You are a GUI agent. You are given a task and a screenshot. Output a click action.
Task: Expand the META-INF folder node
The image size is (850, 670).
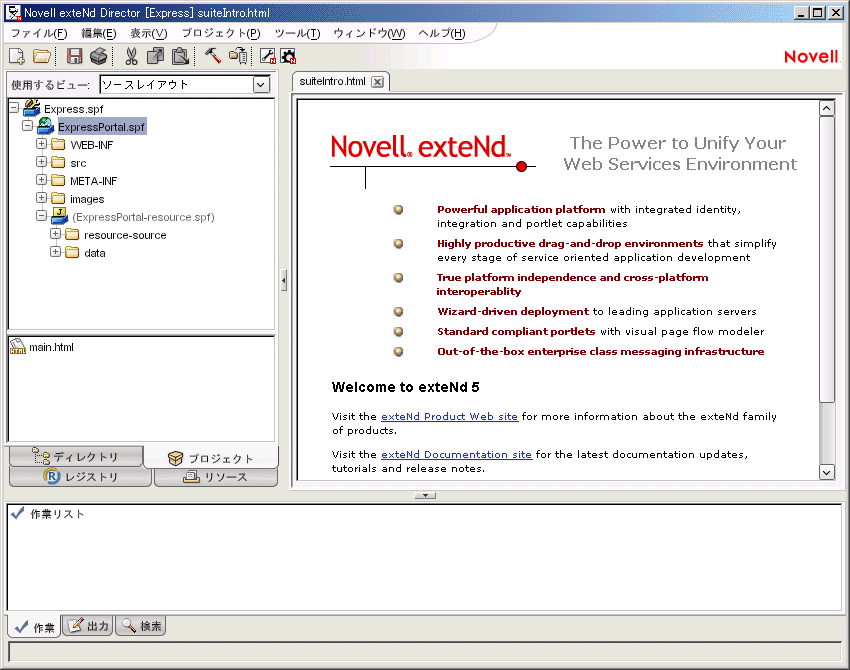coord(41,179)
